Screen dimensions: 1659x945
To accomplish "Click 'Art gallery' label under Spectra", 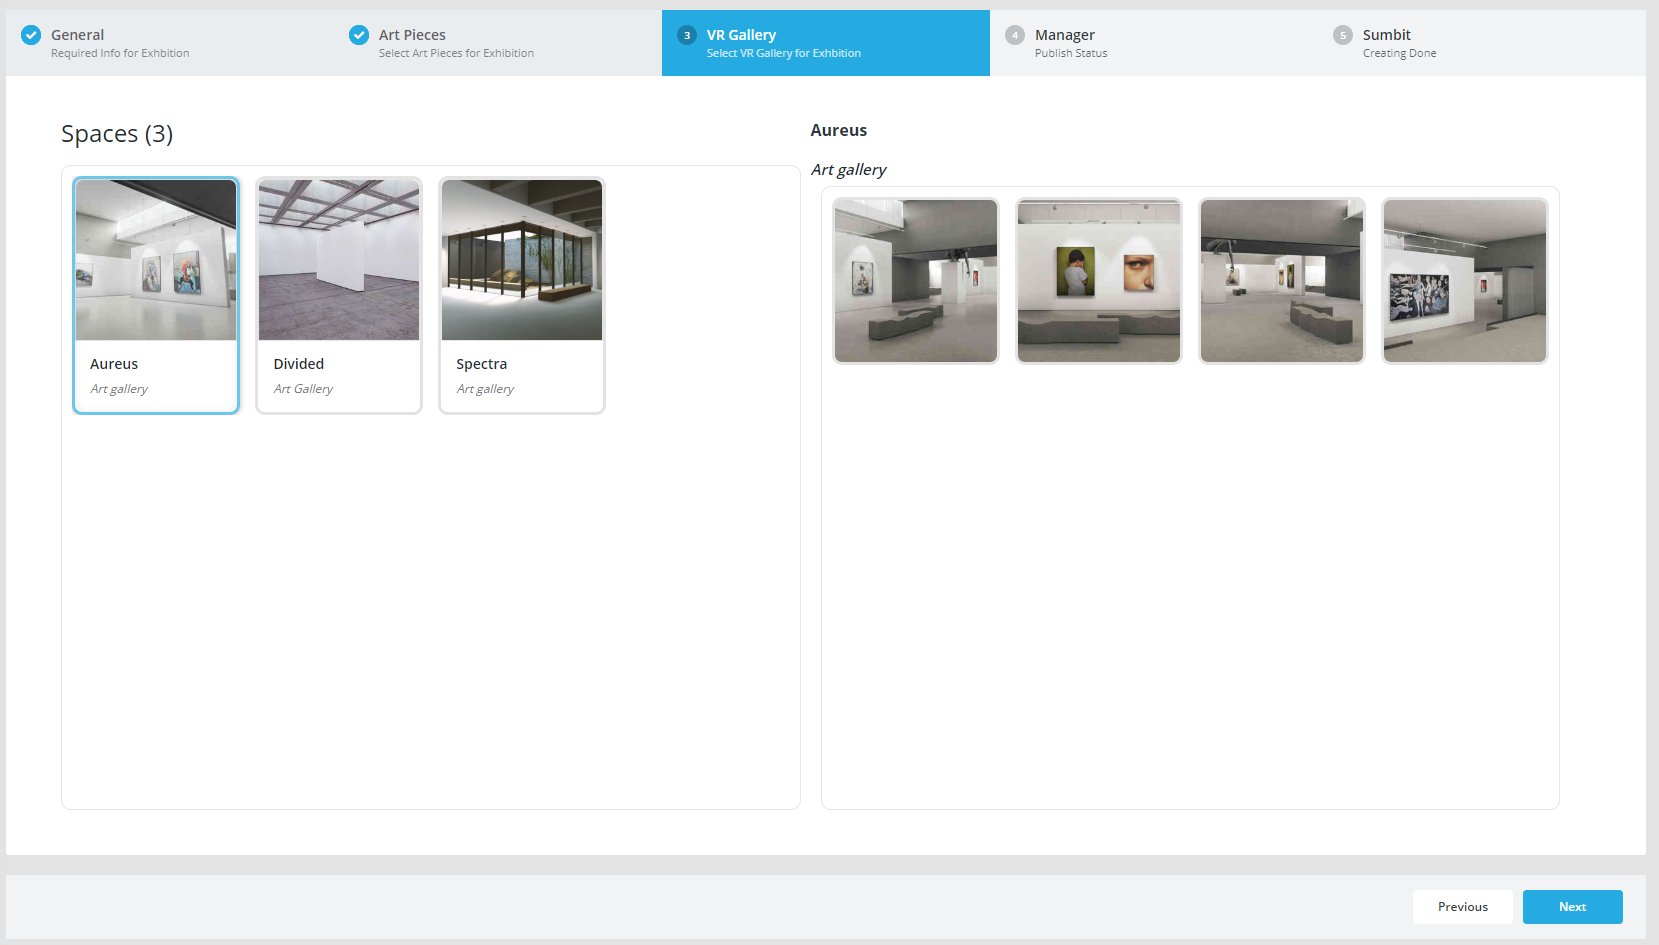I will (485, 389).
